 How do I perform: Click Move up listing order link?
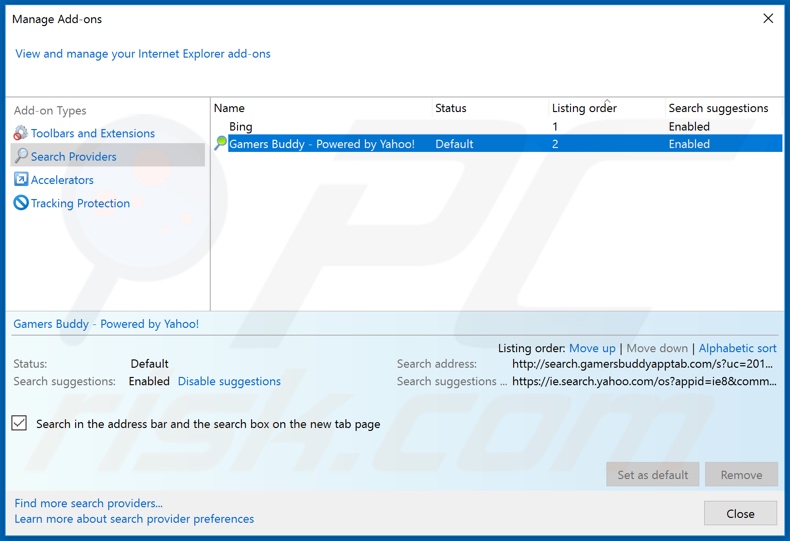point(592,348)
